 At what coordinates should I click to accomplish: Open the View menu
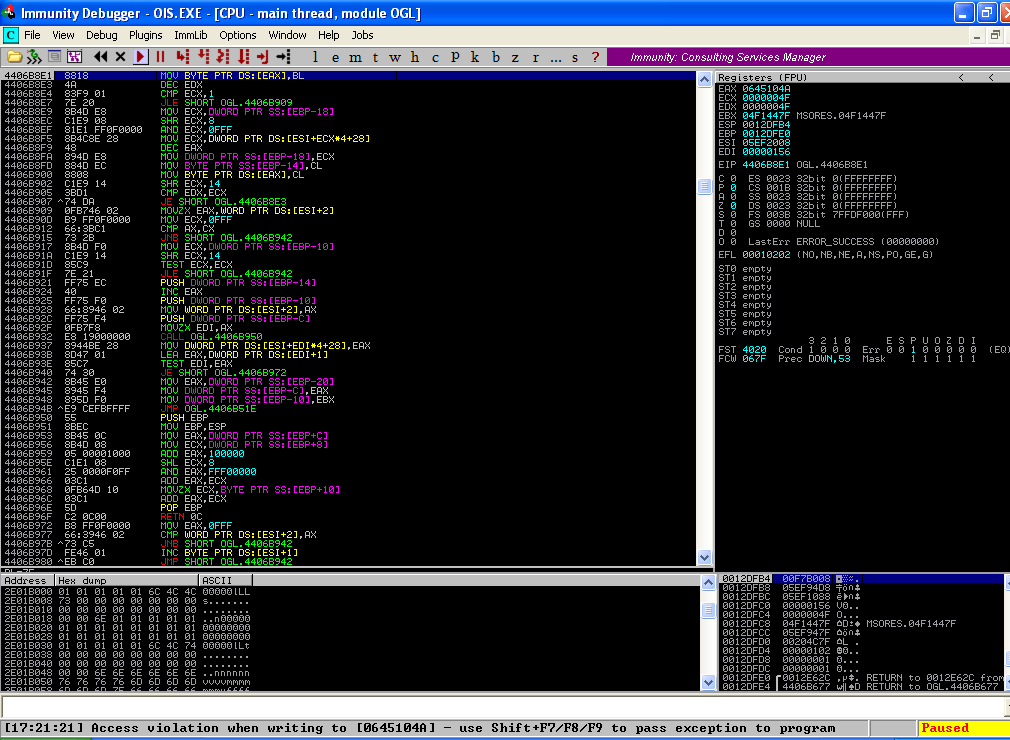point(63,35)
